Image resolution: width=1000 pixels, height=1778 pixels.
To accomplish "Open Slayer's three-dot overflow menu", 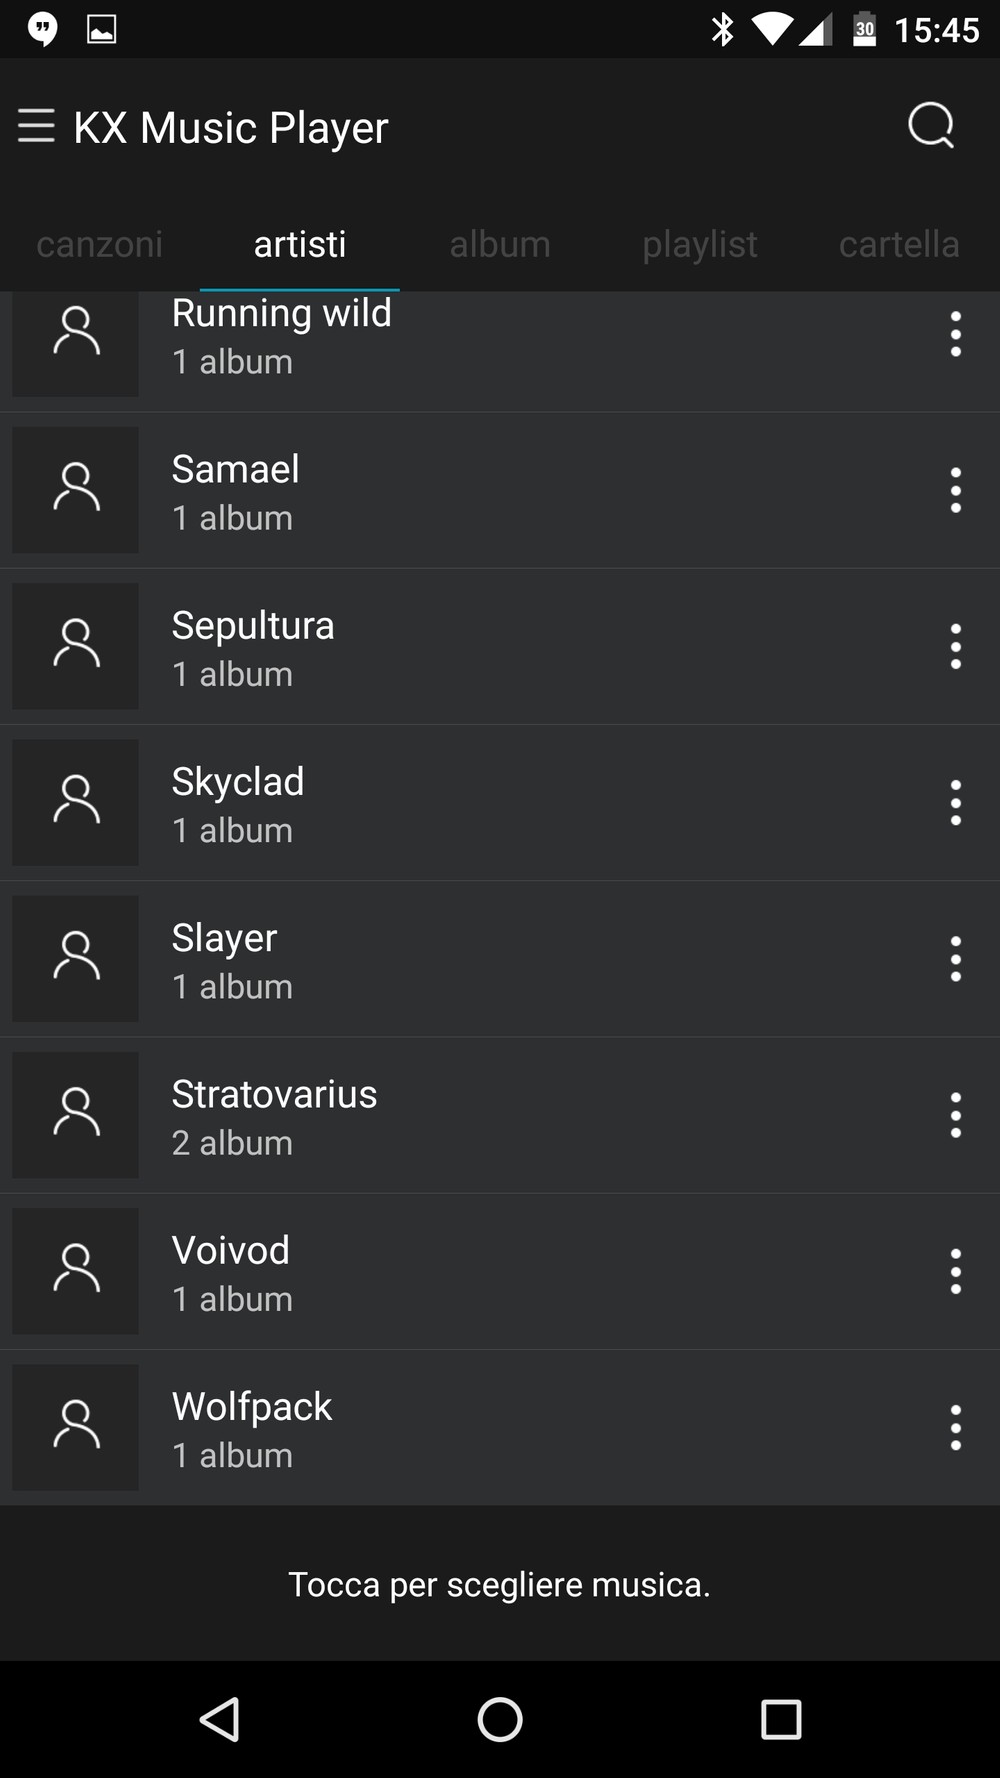I will (956, 959).
